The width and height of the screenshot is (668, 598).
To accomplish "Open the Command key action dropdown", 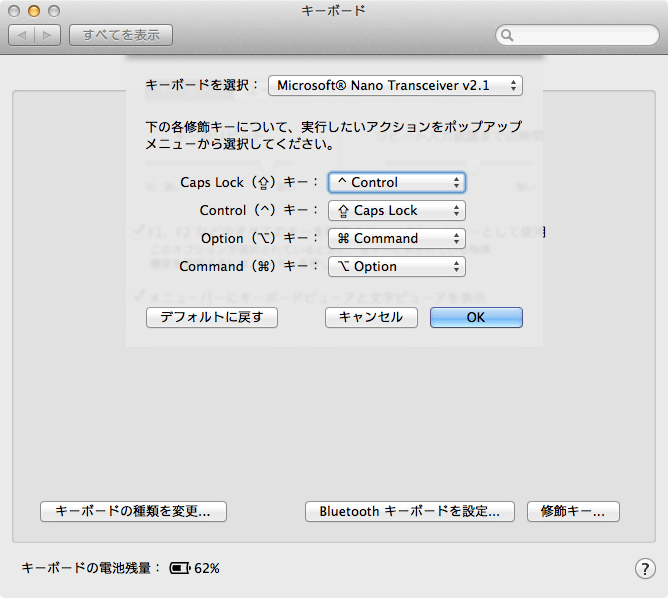I will click(x=397, y=267).
